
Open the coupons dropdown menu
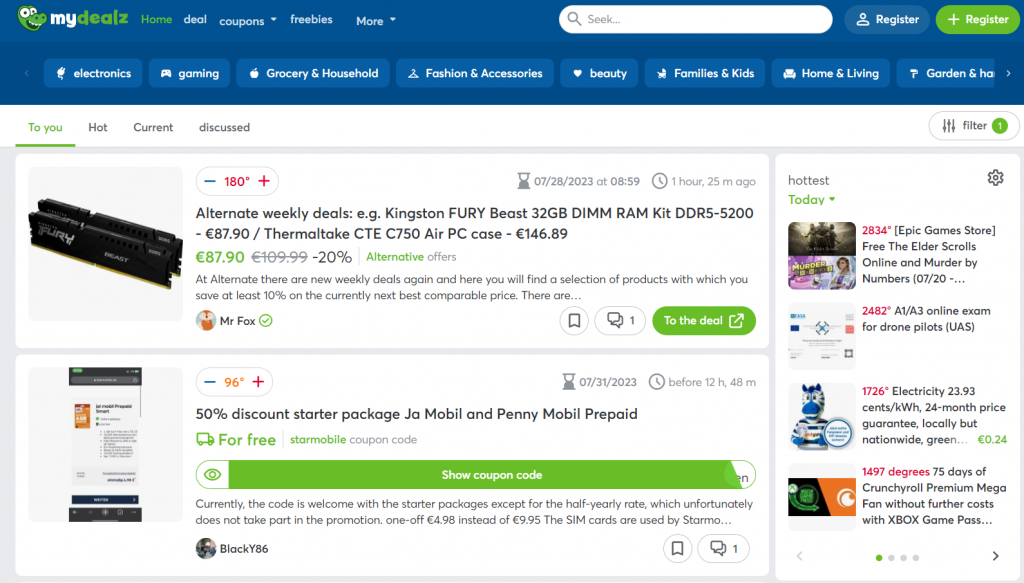pyautogui.click(x=248, y=20)
